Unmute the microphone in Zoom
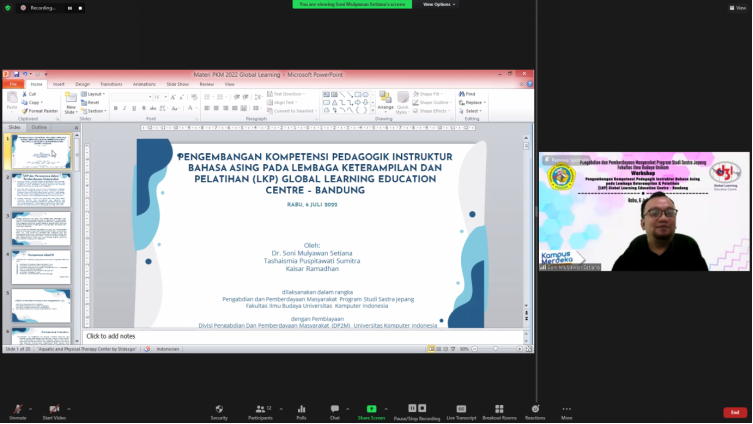The width and height of the screenshot is (753, 424). pyautogui.click(x=18, y=412)
